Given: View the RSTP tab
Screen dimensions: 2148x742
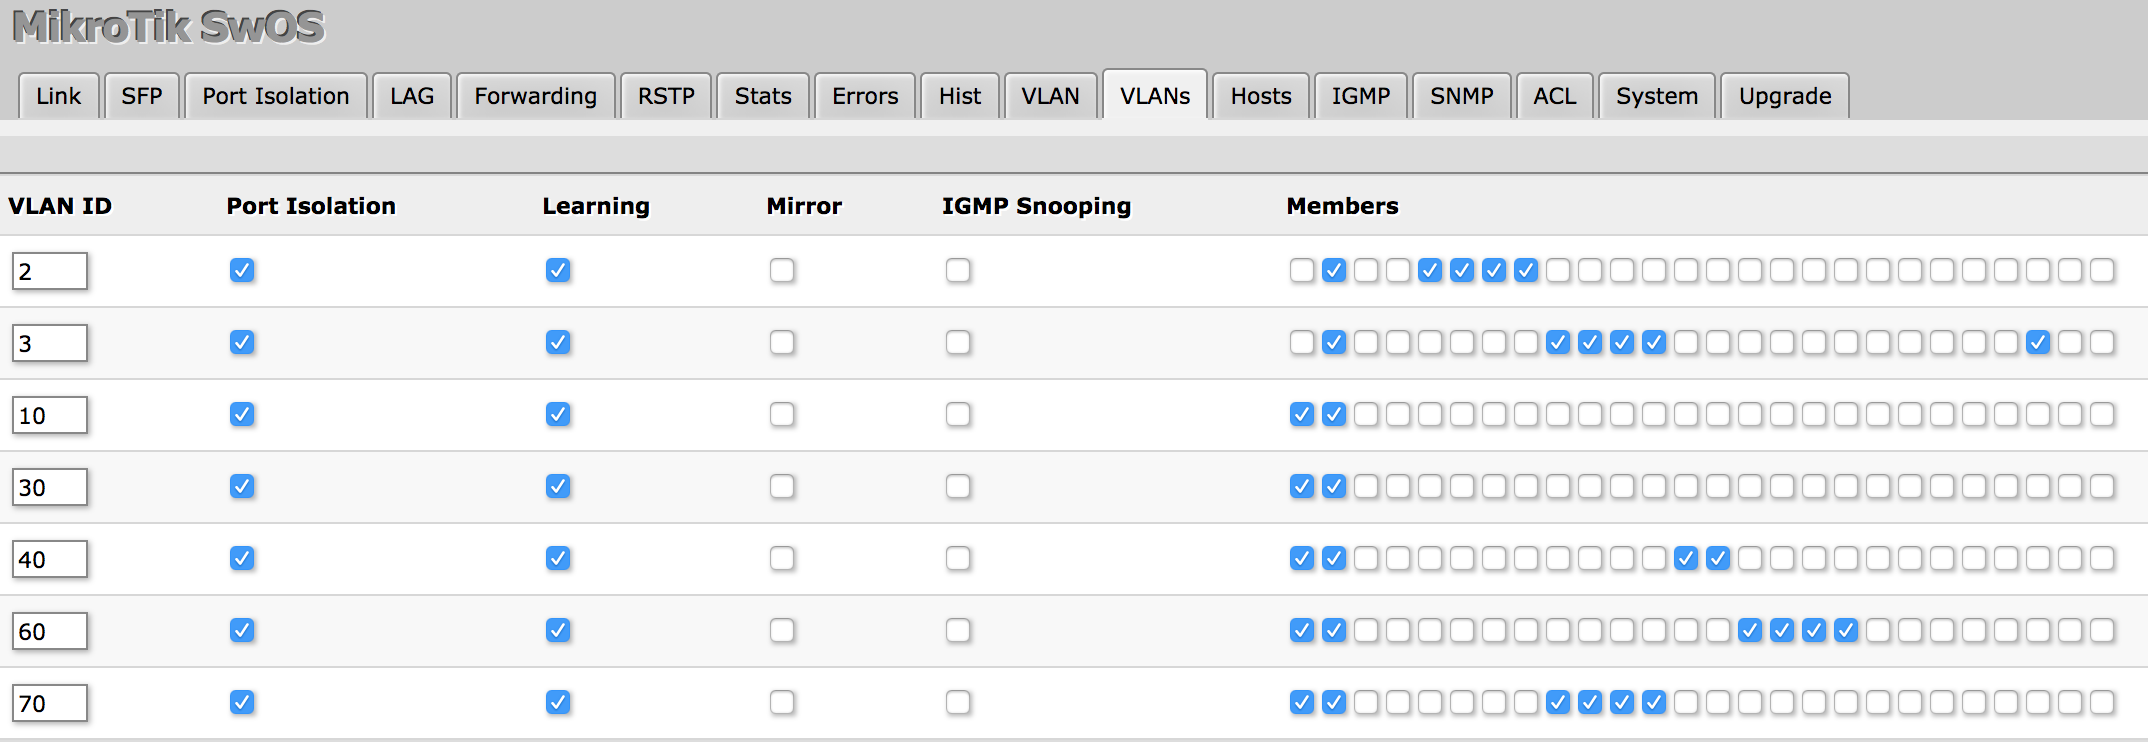Looking at the screenshot, I should point(666,96).
